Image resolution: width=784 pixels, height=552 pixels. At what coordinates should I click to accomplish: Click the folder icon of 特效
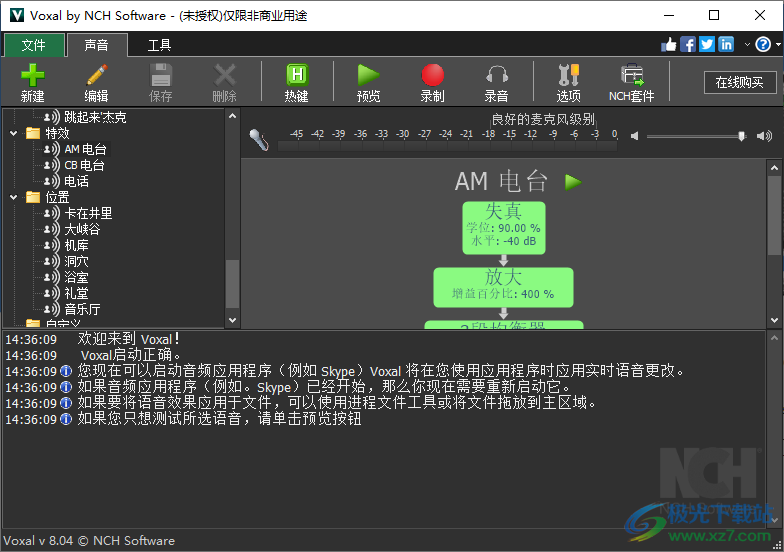pos(33,133)
